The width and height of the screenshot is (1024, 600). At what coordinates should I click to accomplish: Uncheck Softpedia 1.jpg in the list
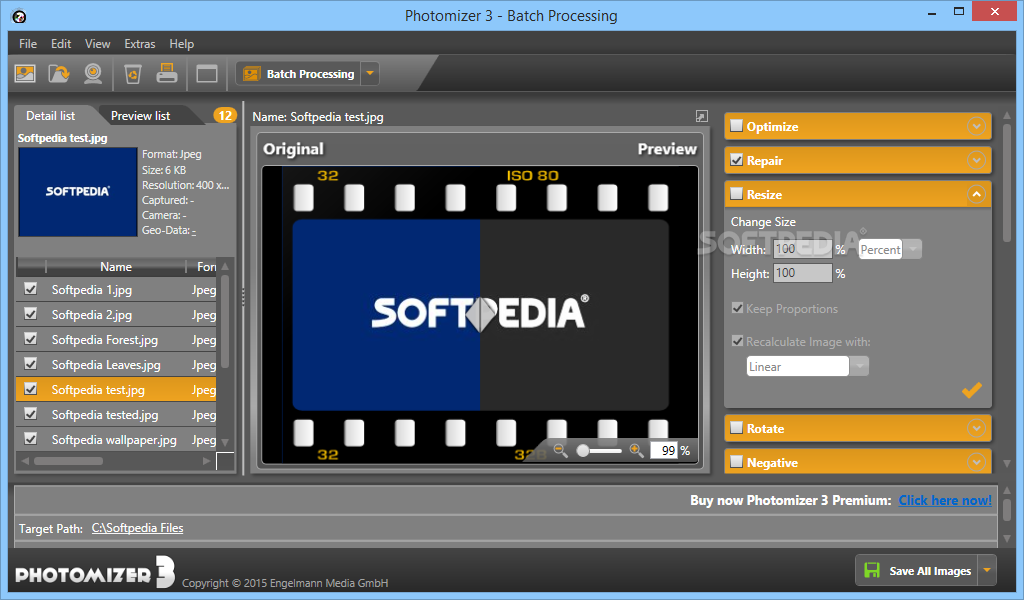pos(31,289)
